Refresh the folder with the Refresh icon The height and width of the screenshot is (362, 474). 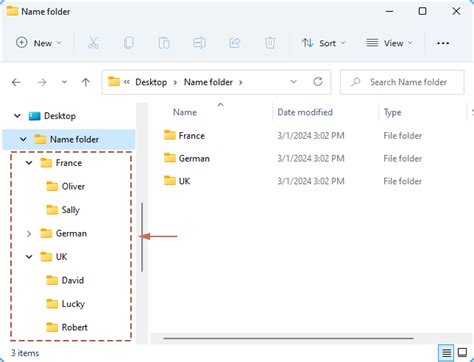(x=318, y=82)
